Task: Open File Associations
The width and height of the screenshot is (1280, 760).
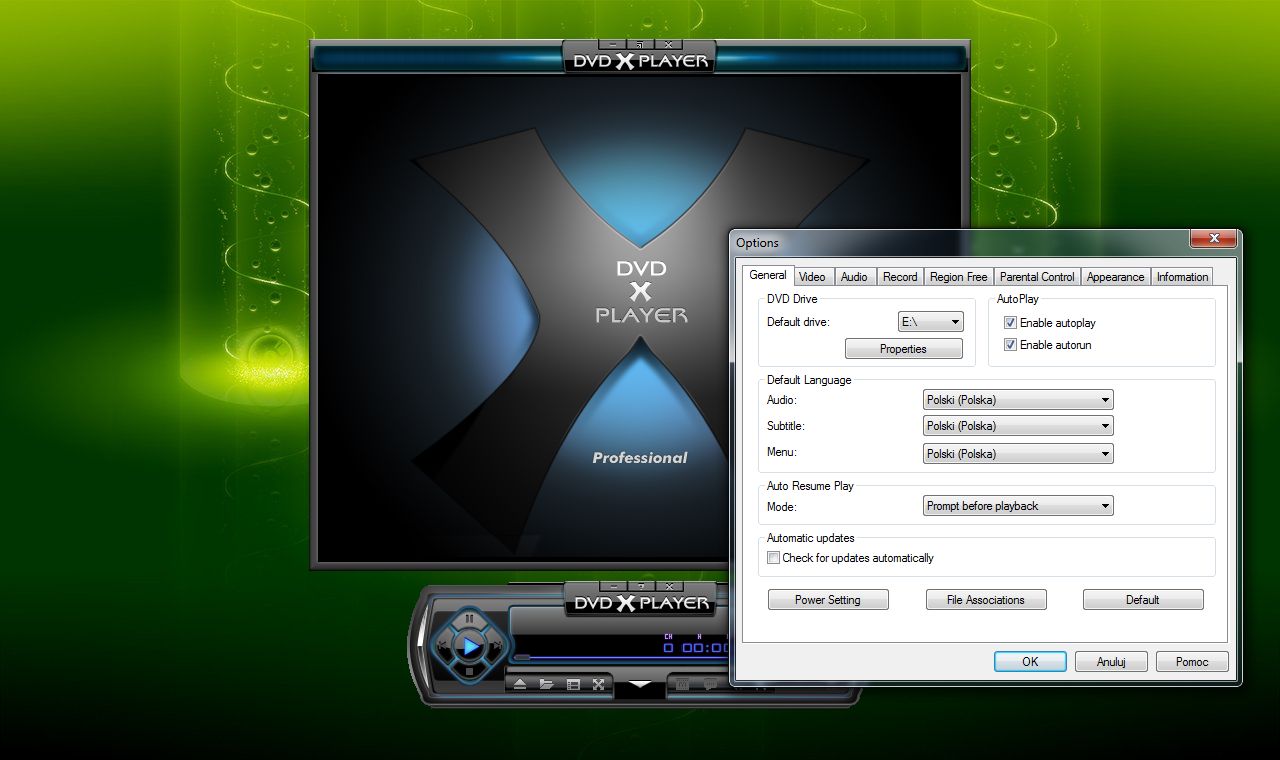Action: point(986,600)
